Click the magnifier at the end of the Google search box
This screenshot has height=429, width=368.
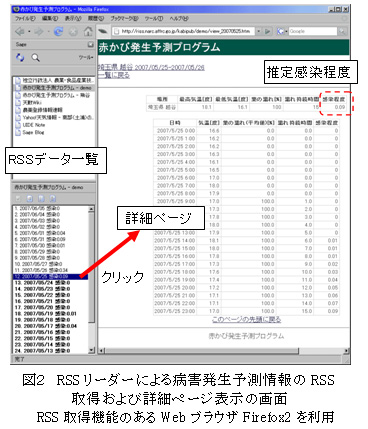(x=342, y=31)
